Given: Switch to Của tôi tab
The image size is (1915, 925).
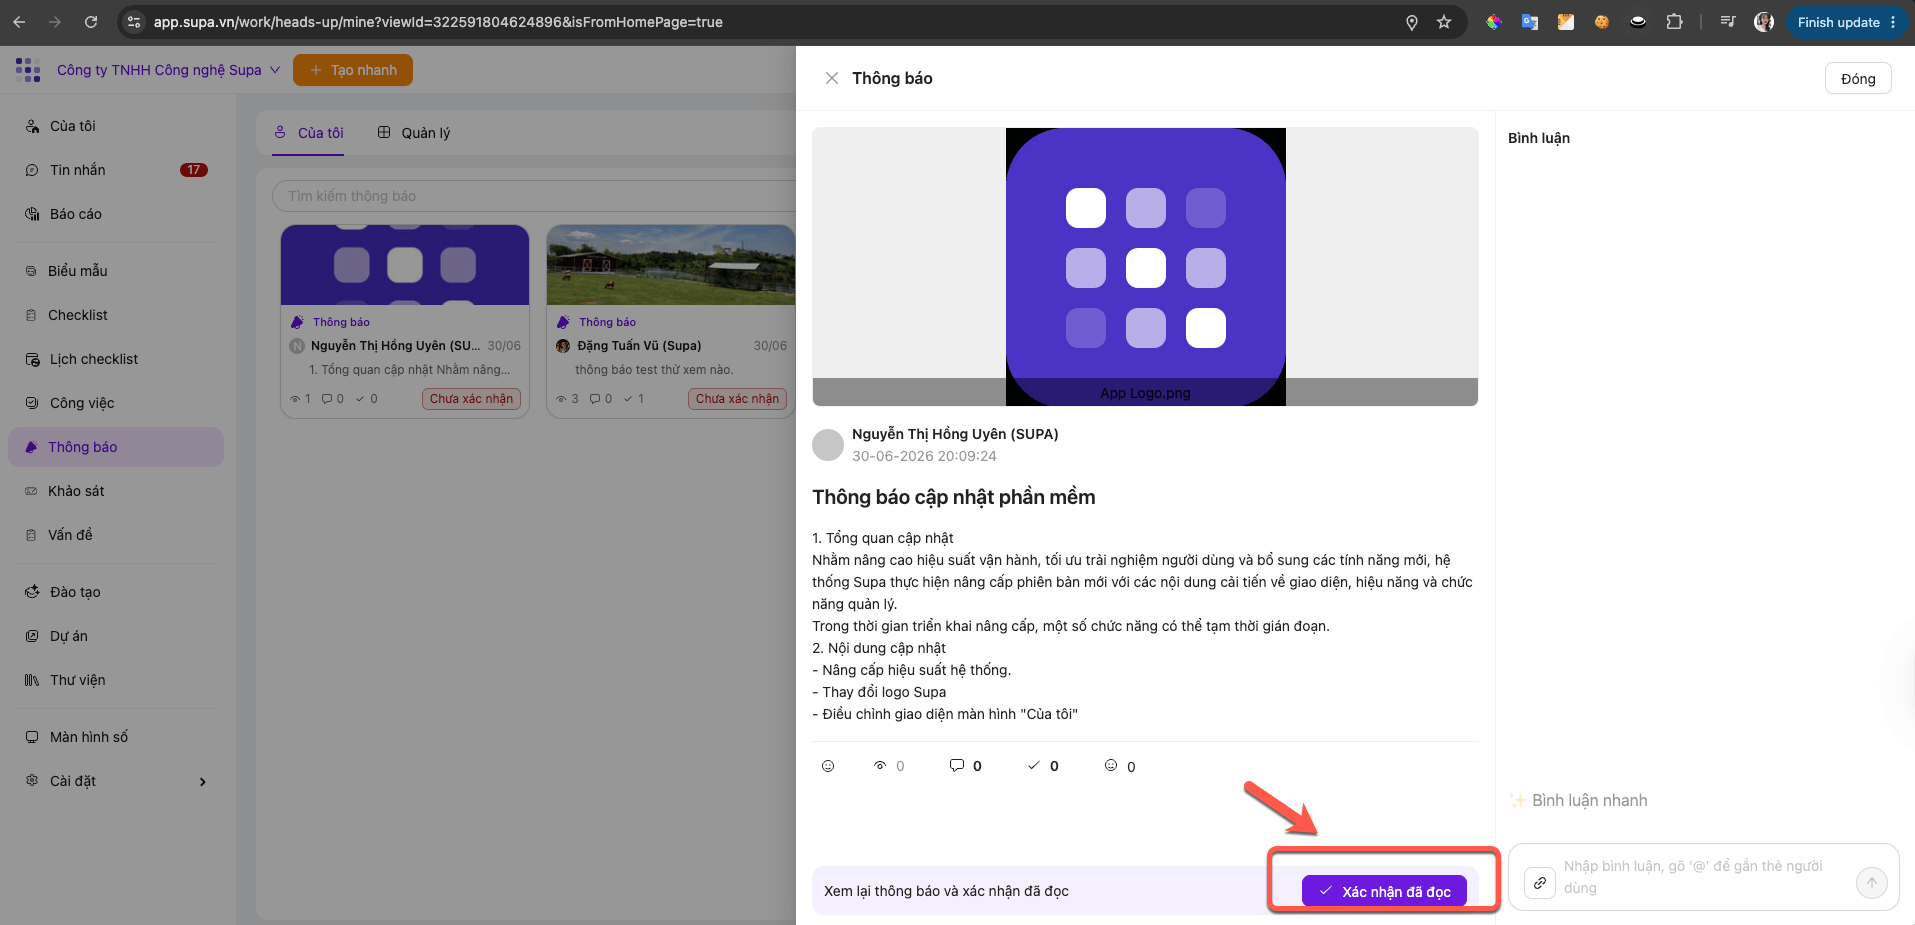Looking at the screenshot, I should [x=309, y=133].
